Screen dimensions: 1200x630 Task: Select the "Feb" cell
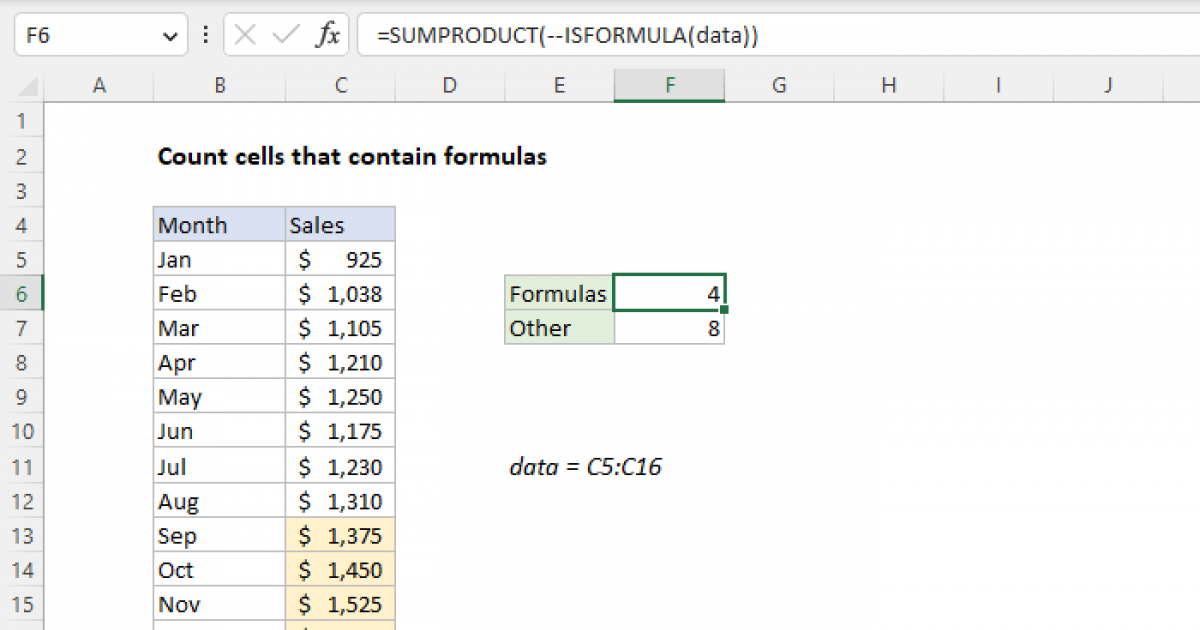pyautogui.click(x=219, y=294)
